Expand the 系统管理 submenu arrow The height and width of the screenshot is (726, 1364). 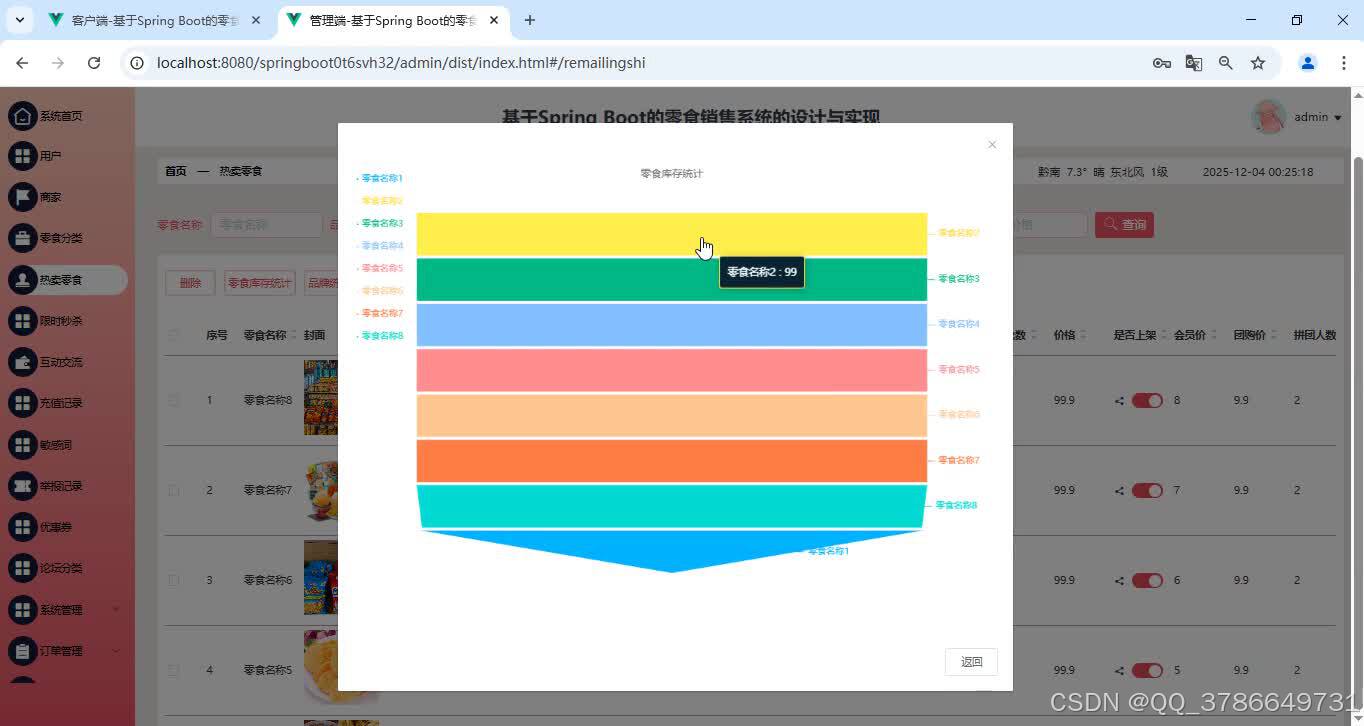(x=116, y=610)
